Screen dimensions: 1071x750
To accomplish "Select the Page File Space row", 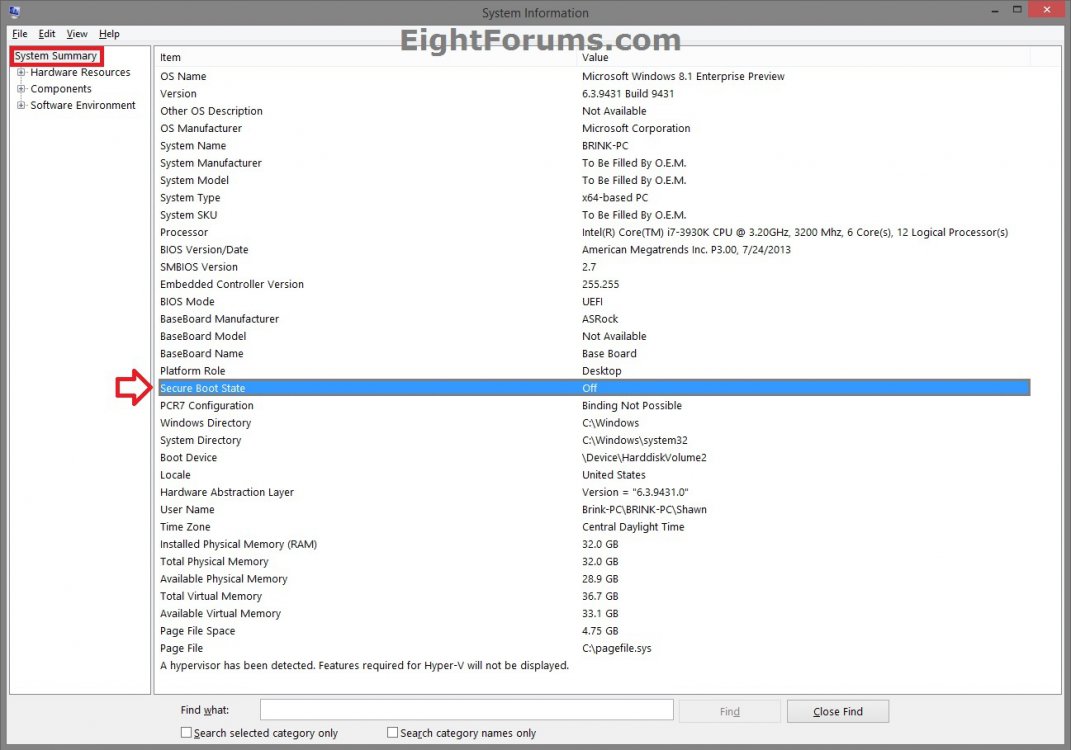I will (x=594, y=631).
